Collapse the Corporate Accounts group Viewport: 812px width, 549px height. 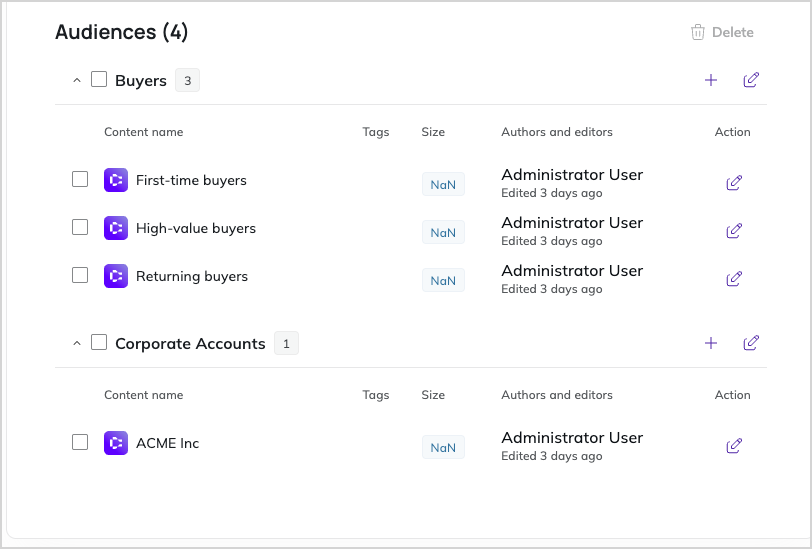pos(77,343)
